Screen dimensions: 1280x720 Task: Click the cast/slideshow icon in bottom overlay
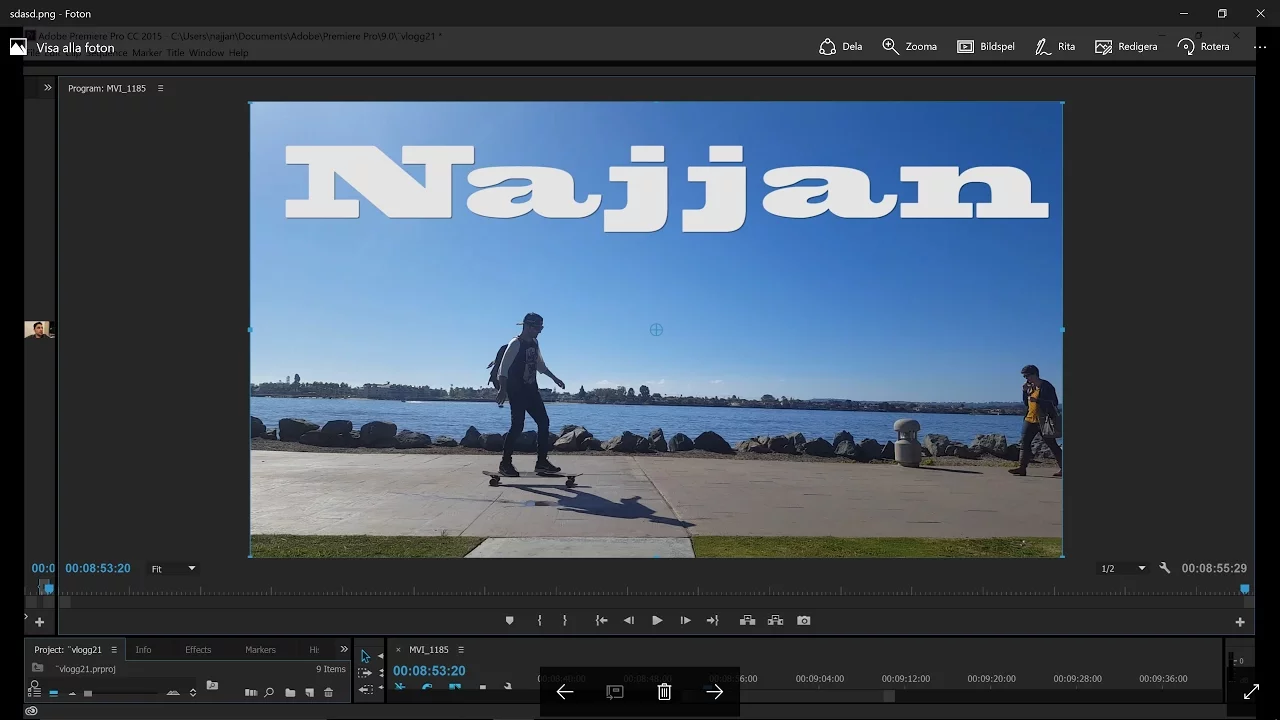pos(615,692)
